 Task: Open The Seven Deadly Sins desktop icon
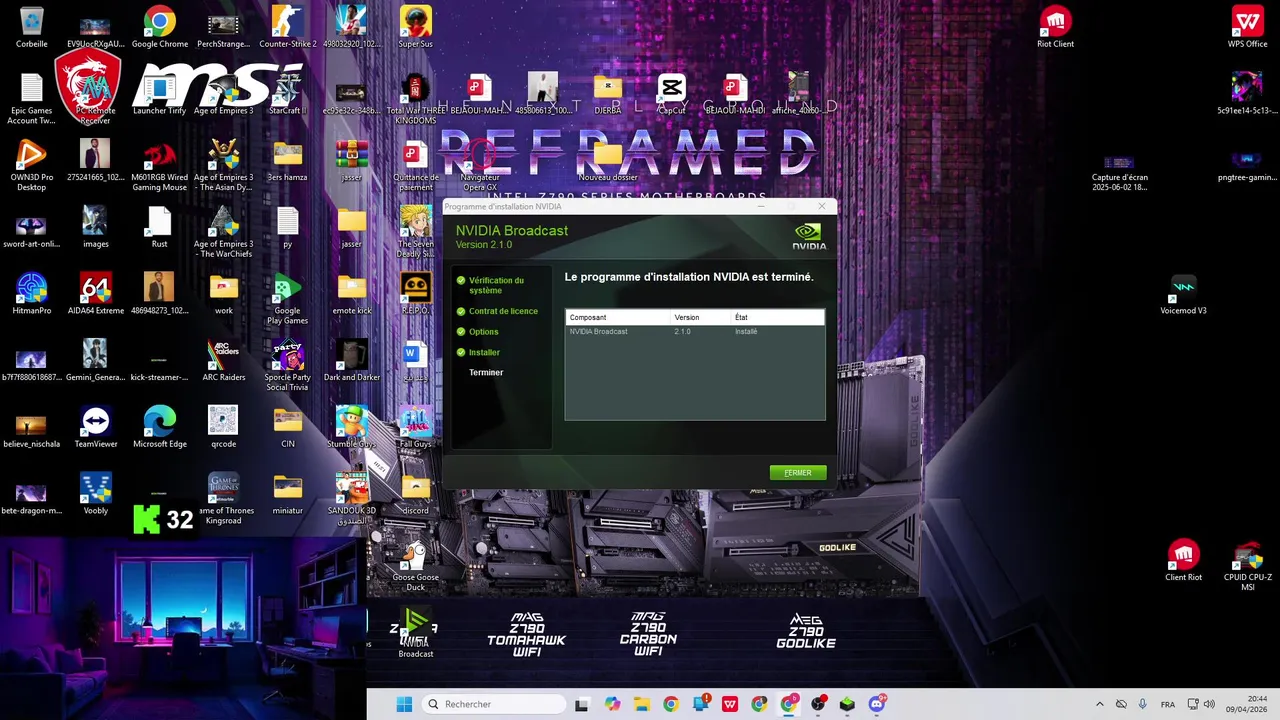point(416,233)
